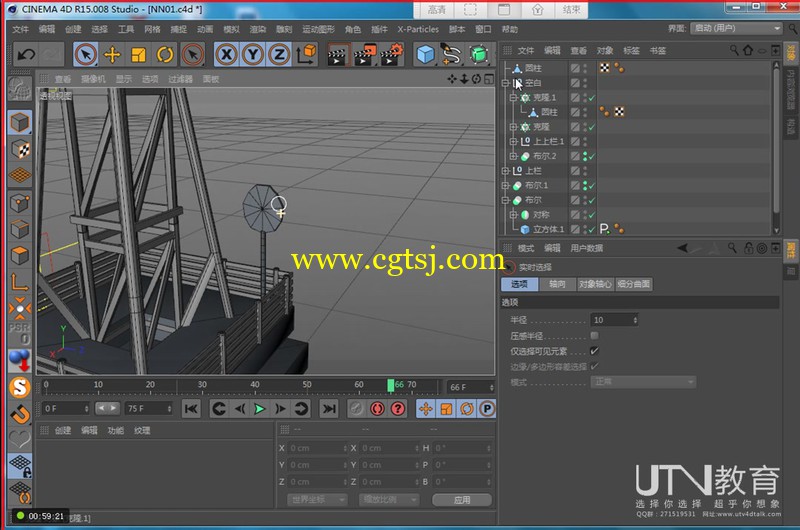Open the 创建 material manager menu
Screen dimensions: 800x530
63,431
